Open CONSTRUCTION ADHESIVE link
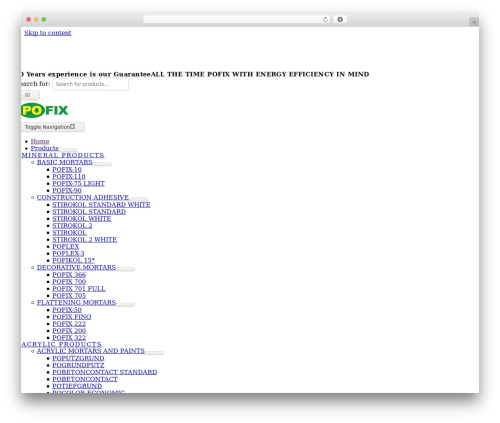Screen dimensions: 500x423 [83, 197]
